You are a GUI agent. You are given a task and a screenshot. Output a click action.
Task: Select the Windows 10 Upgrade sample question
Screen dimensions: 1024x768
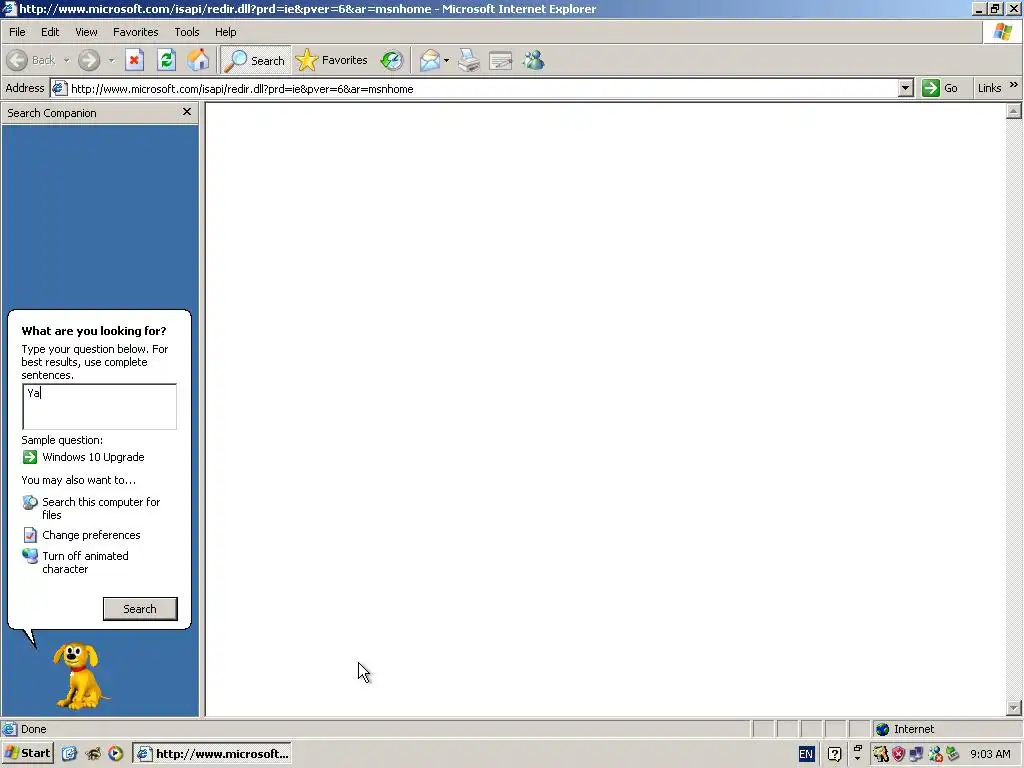tap(93, 457)
